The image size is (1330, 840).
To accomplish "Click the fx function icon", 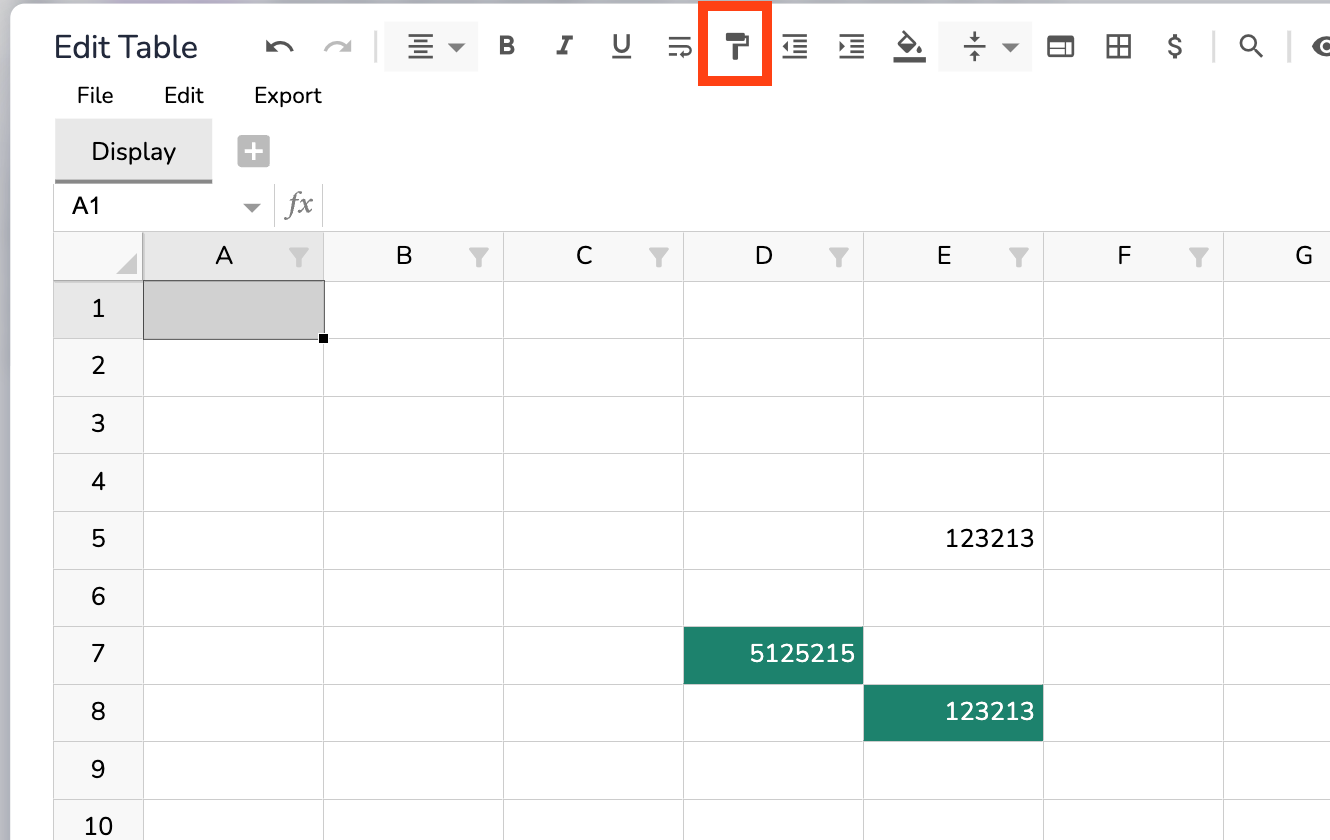I will point(299,206).
